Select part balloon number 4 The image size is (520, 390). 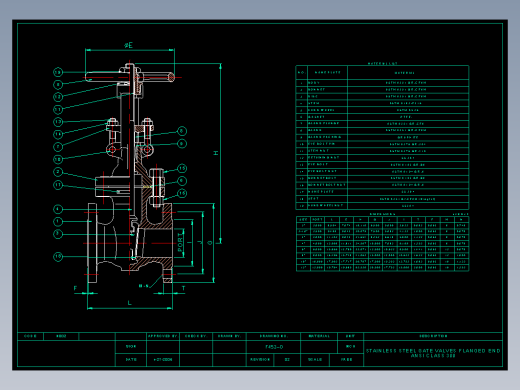[58, 209]
